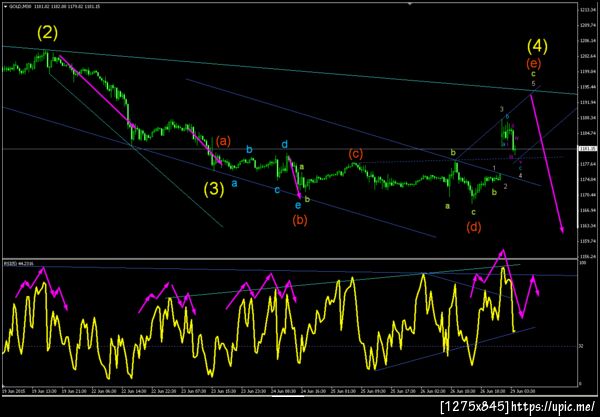Click the 1213.34 price scale label
Image resolution: width=600 pixels, height=417 pixels.
[x=587, y=10]
